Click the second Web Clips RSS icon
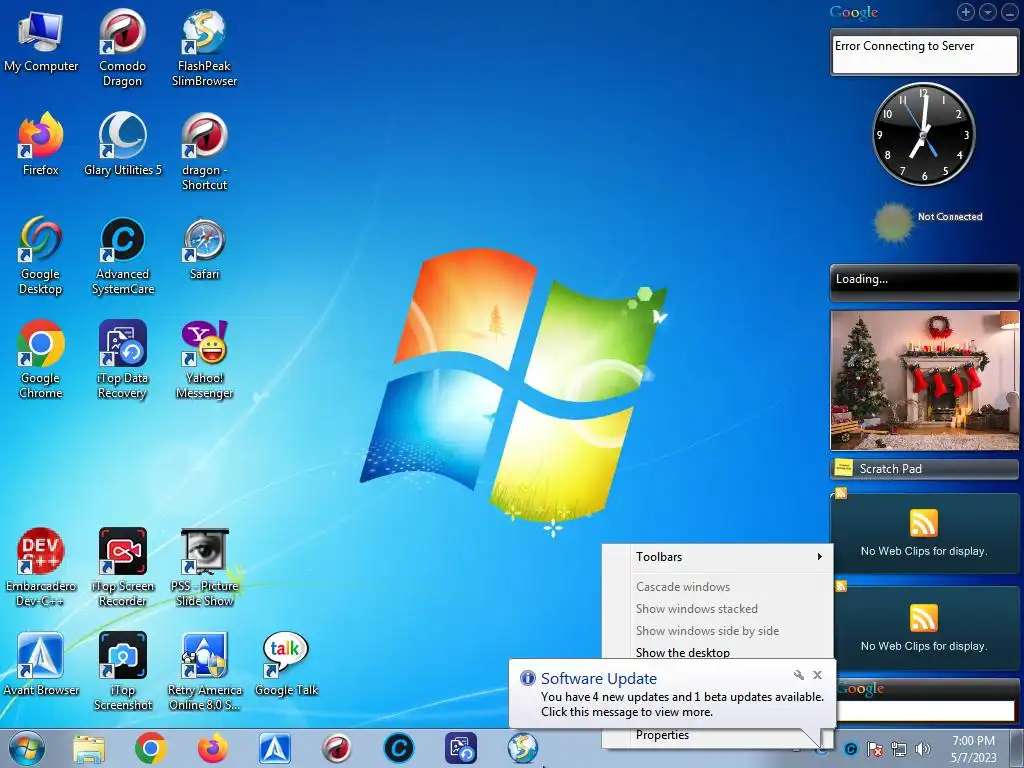 pos(923,618)
